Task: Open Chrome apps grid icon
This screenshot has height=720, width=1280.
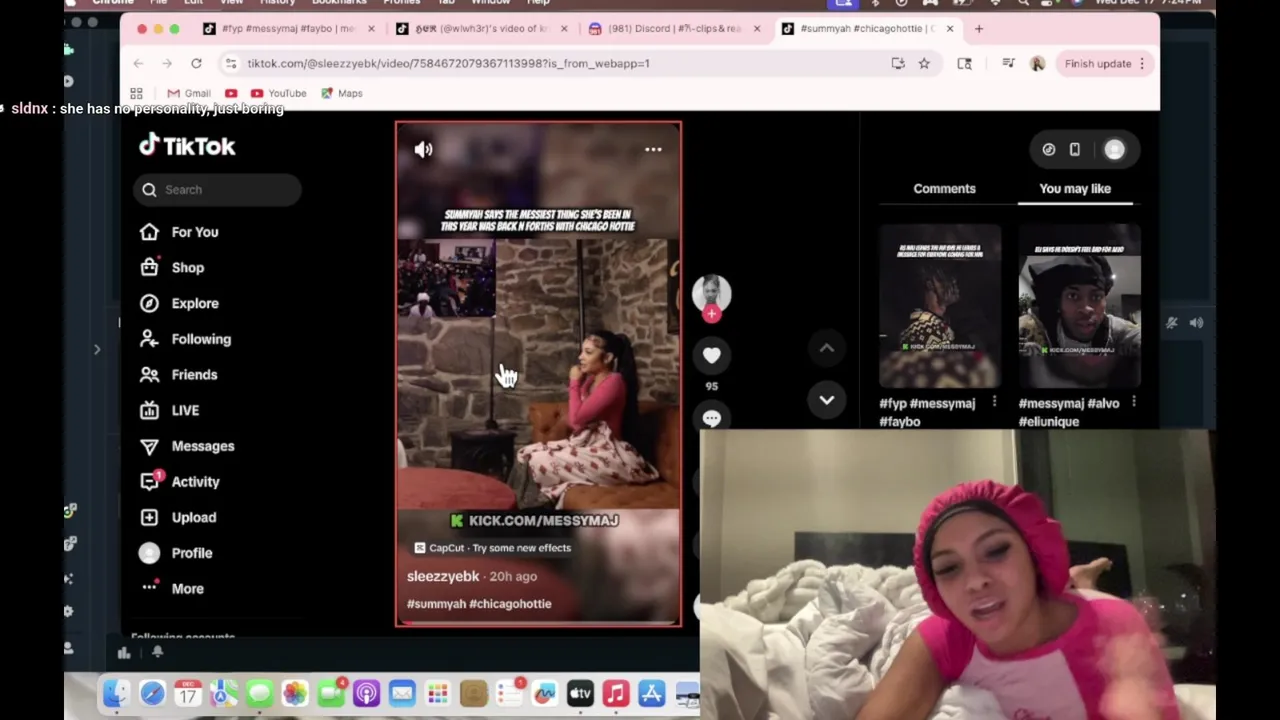Action: (136, 93)
